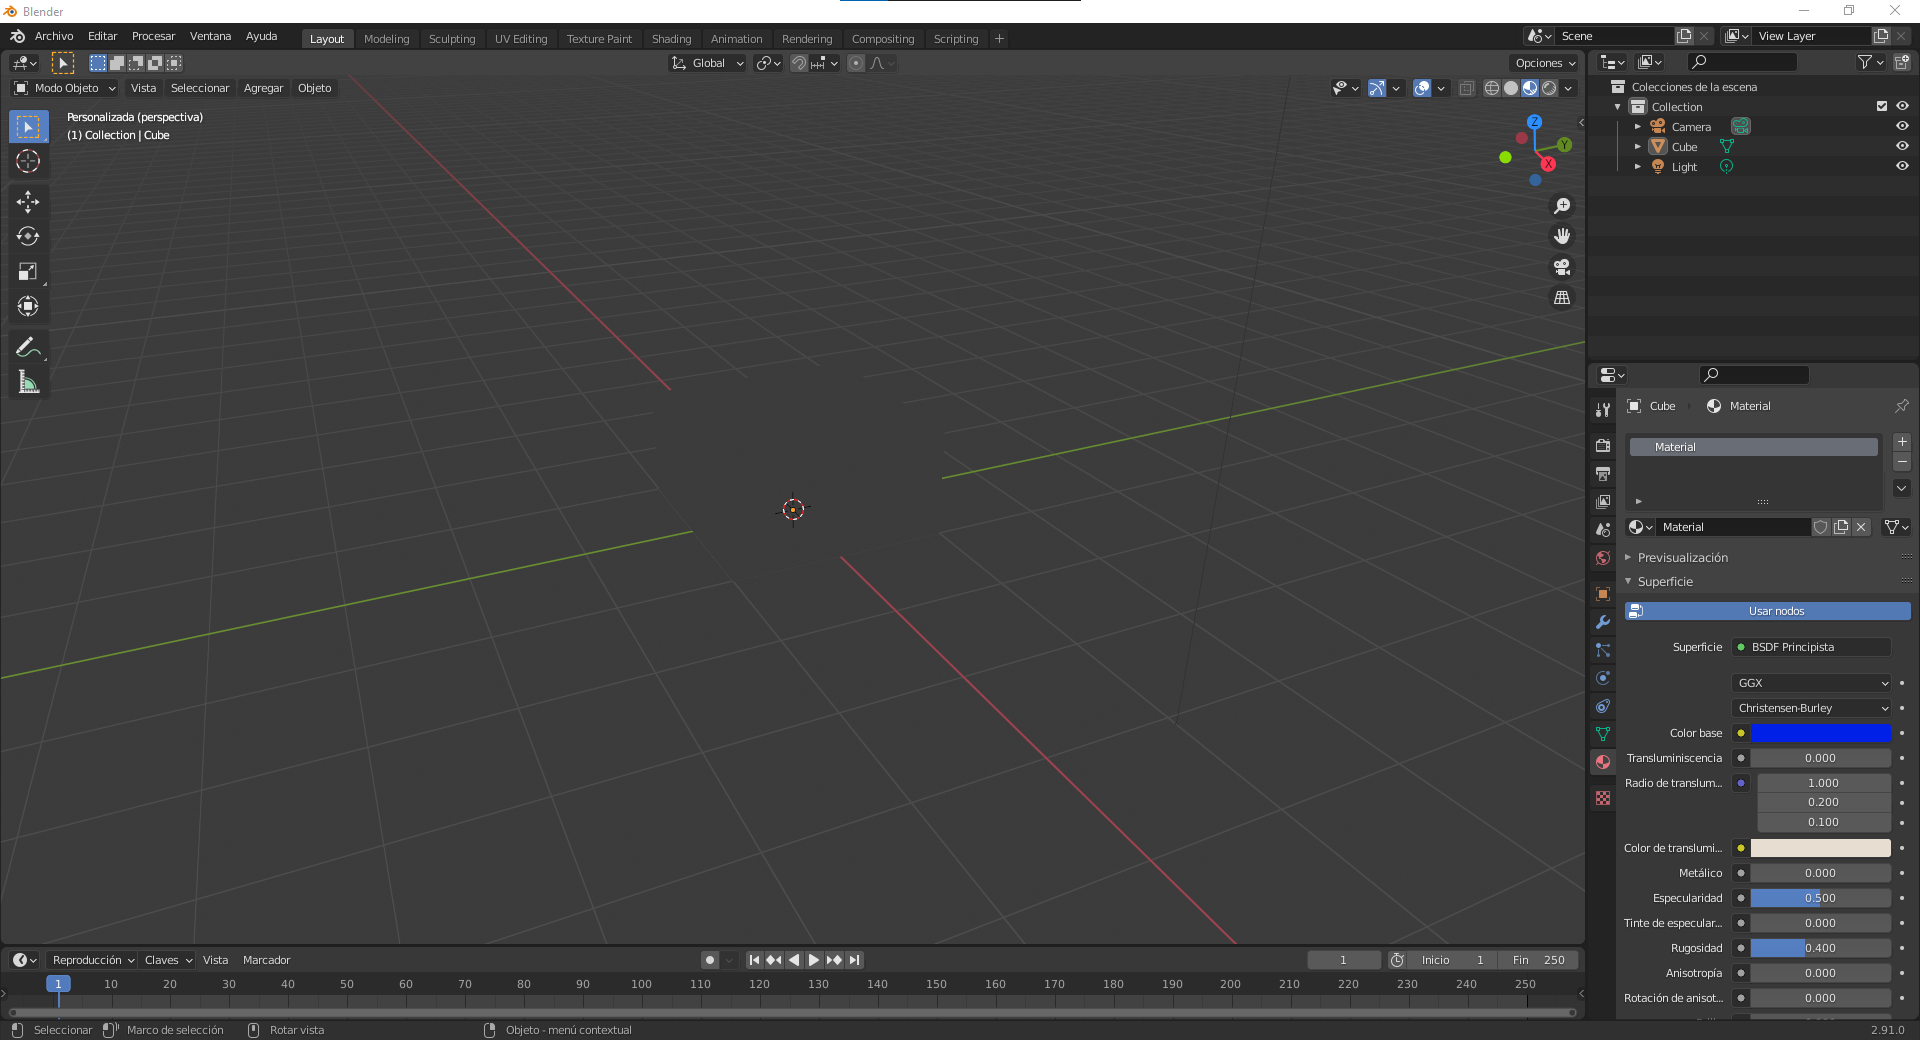Pick the Annotate pencil tool
Viewport: 1920px width, 1040px height.
tap(28, 347)
